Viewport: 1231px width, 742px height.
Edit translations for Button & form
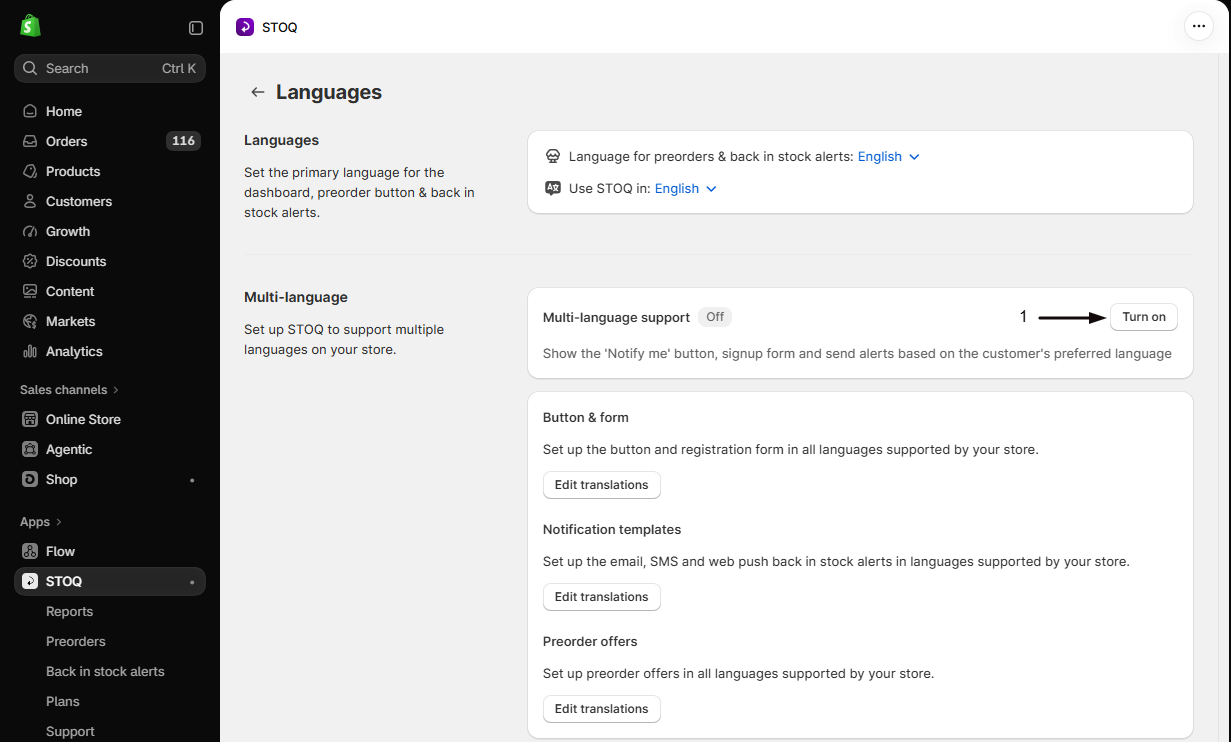point(602,485)
